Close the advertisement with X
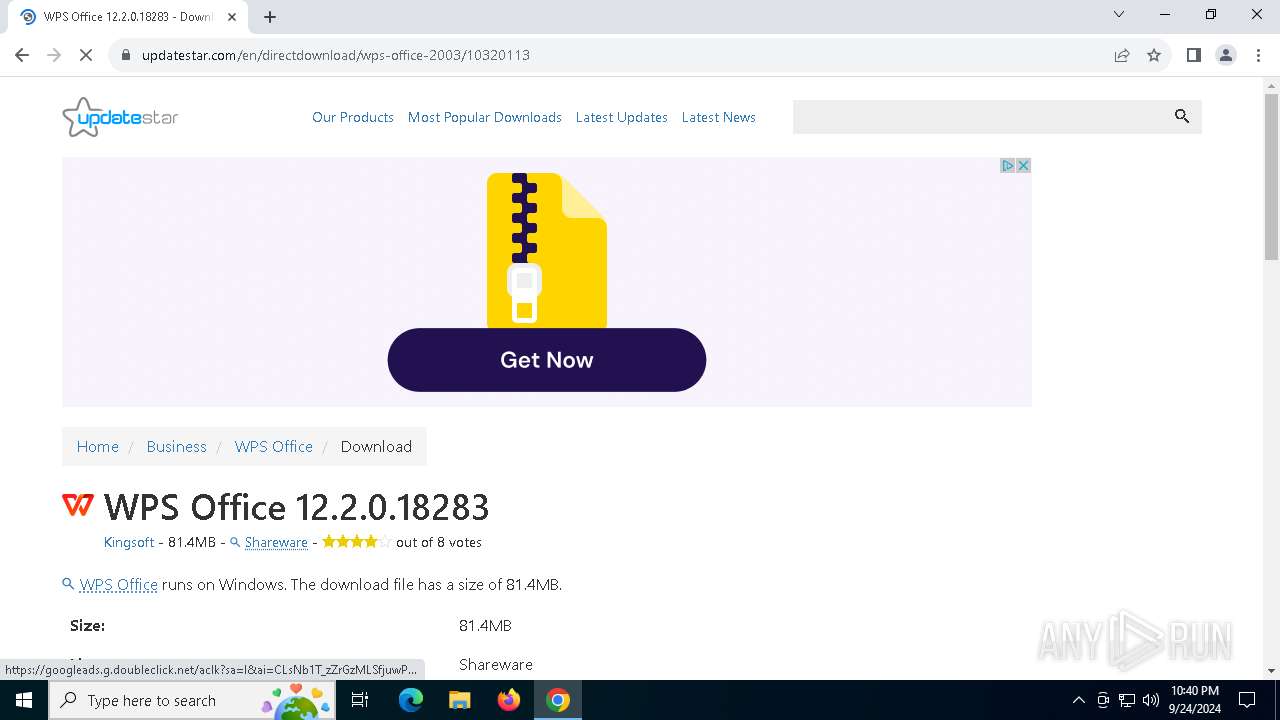Image resolution: width=1280 pixels, height=720 pixels. [x=1023, y=166]
